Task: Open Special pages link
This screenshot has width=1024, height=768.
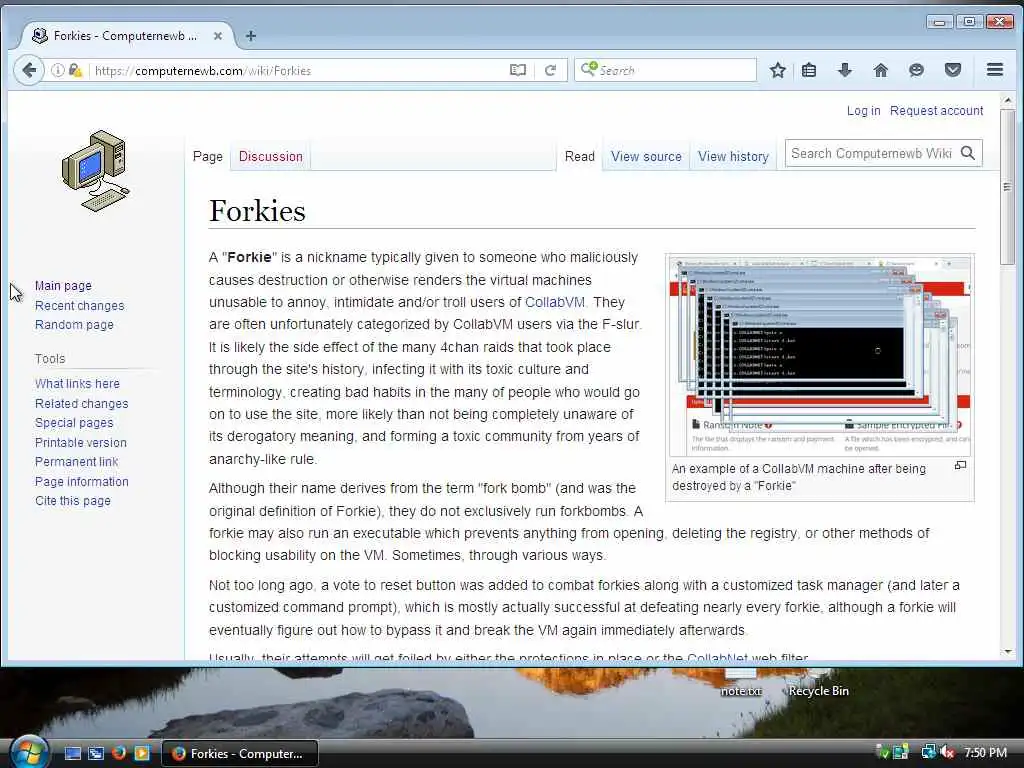Action: point(74,423)
